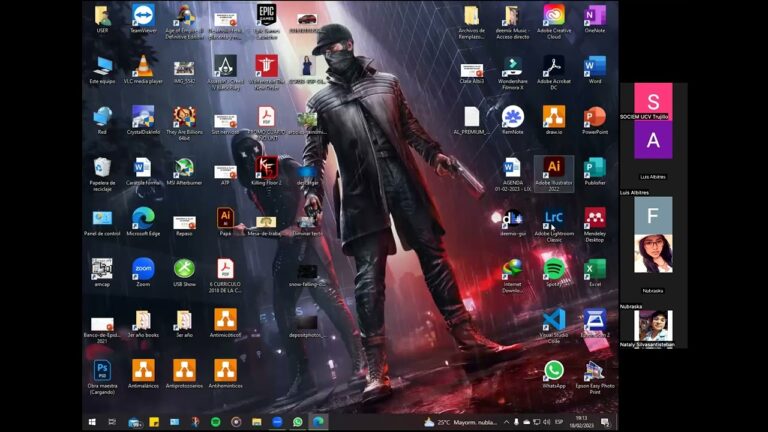This screenshot has height=432, width=768.
Task: Select the Adobe Illustrator 2022 icon
Action: pos(553,173)
